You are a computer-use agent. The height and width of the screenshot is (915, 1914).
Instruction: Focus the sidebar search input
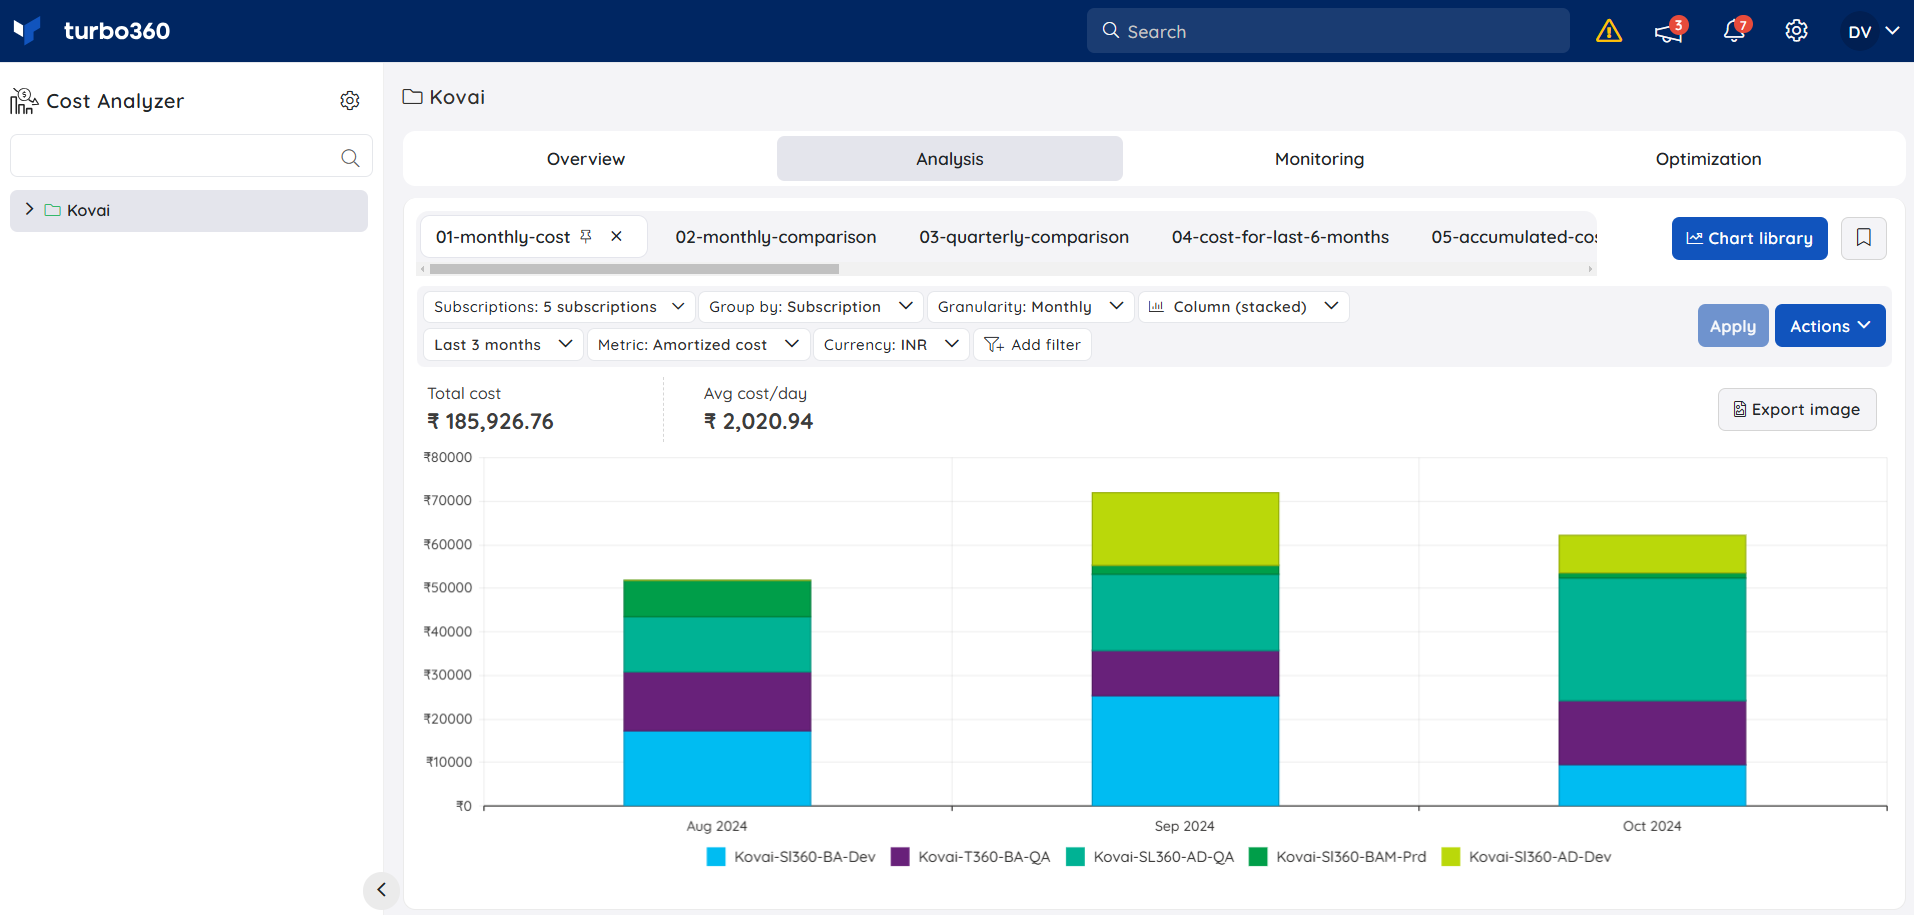point(191,156)
